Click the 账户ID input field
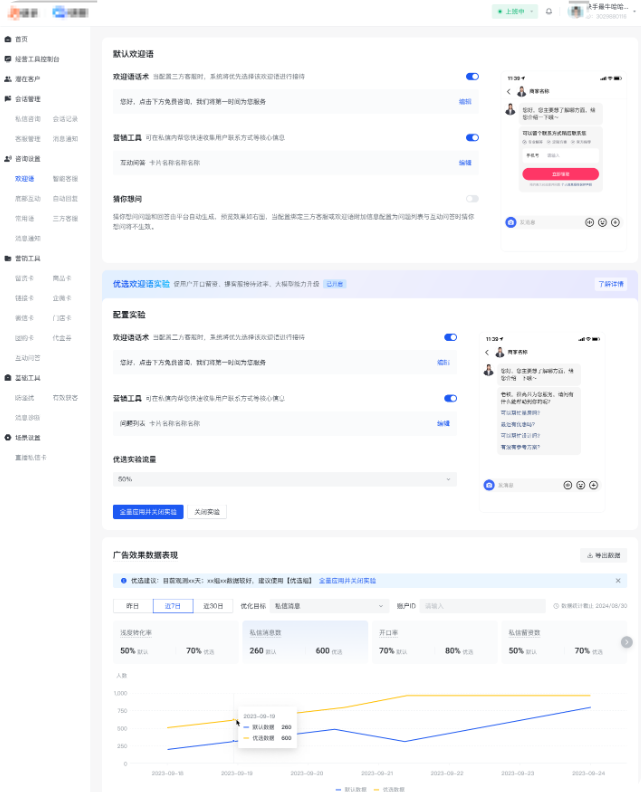Image resolution: width=641 pixels, height=792 pixels. pos(482,606)
